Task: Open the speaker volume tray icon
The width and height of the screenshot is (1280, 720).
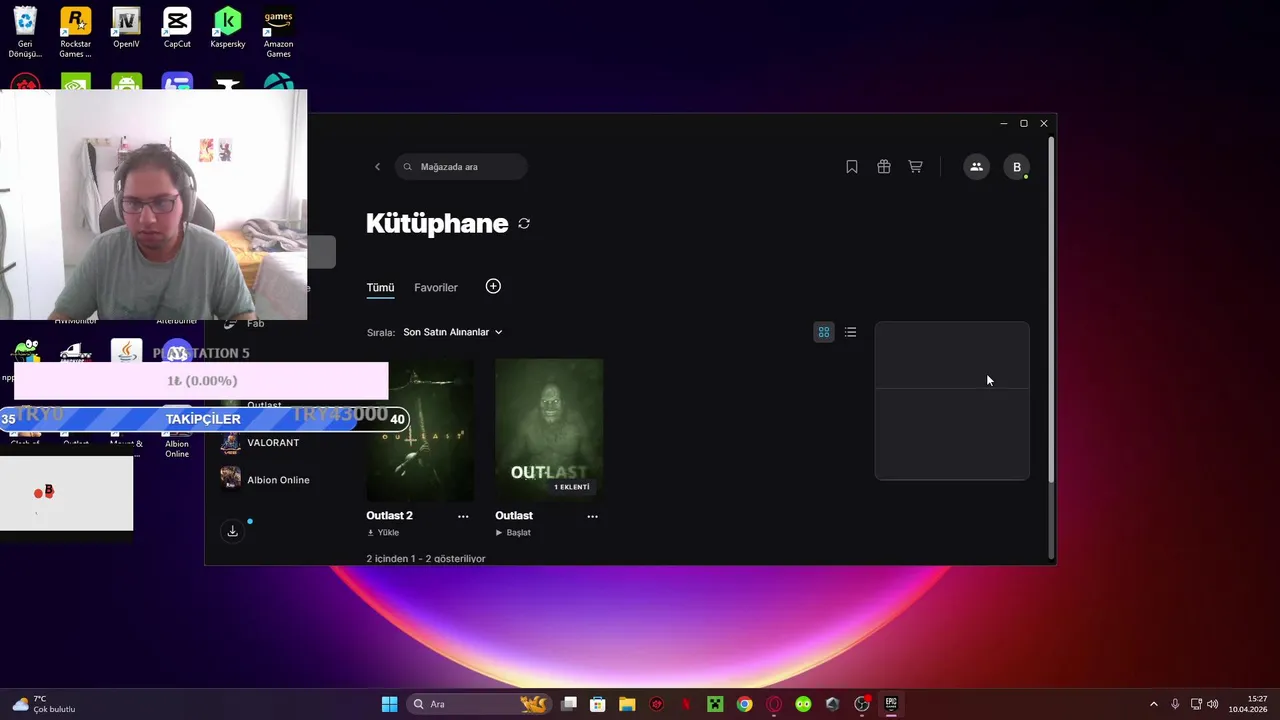Action: coord(1213,704)
